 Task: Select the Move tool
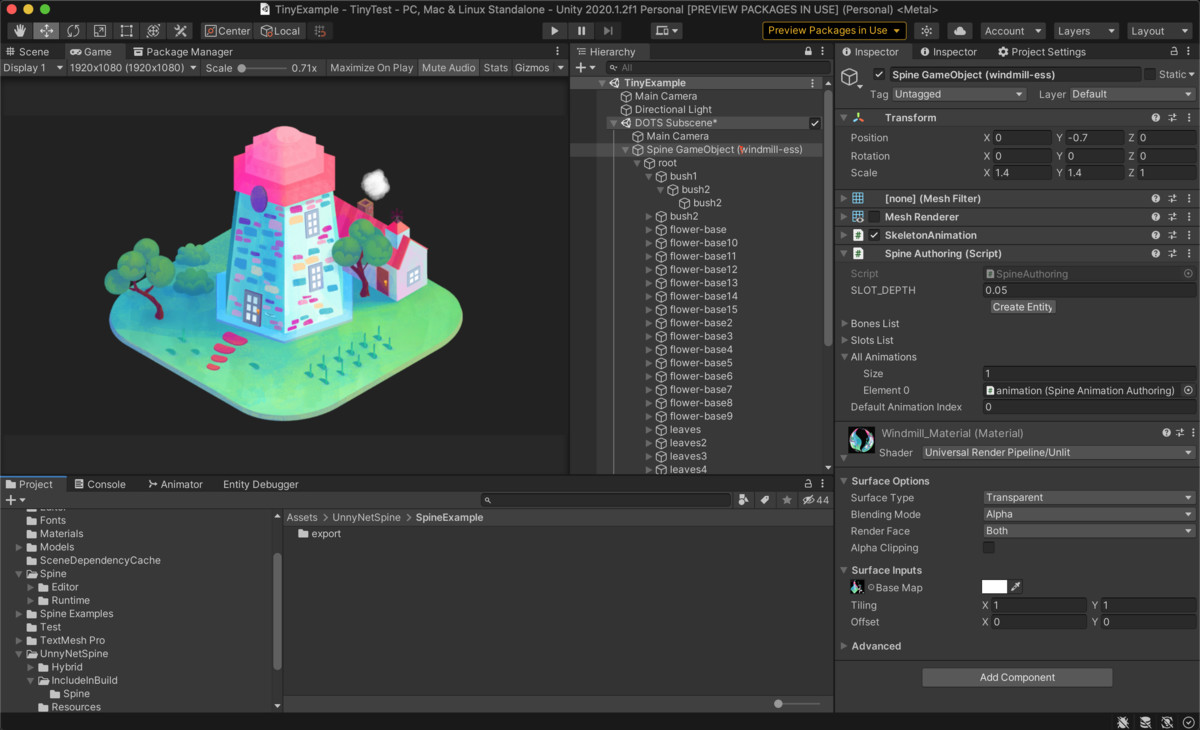coord(45,31)
